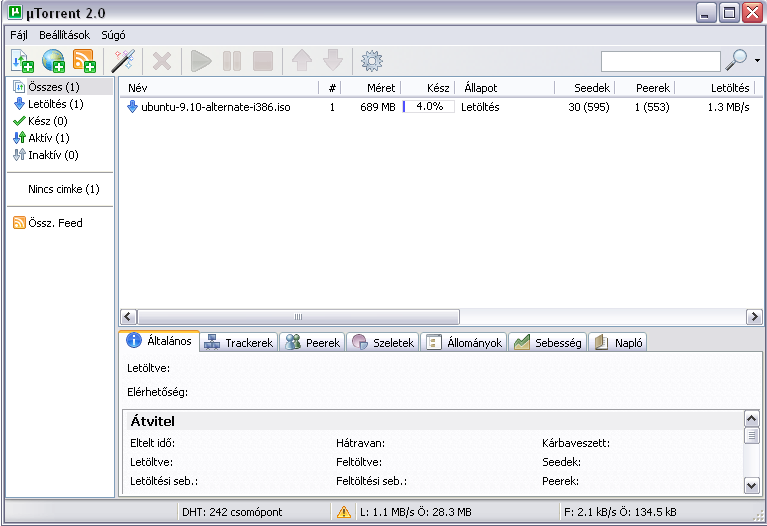Screen dimensions: 767x526
Task: Sort by the Kész column header
Action: [x=428, y=88]
